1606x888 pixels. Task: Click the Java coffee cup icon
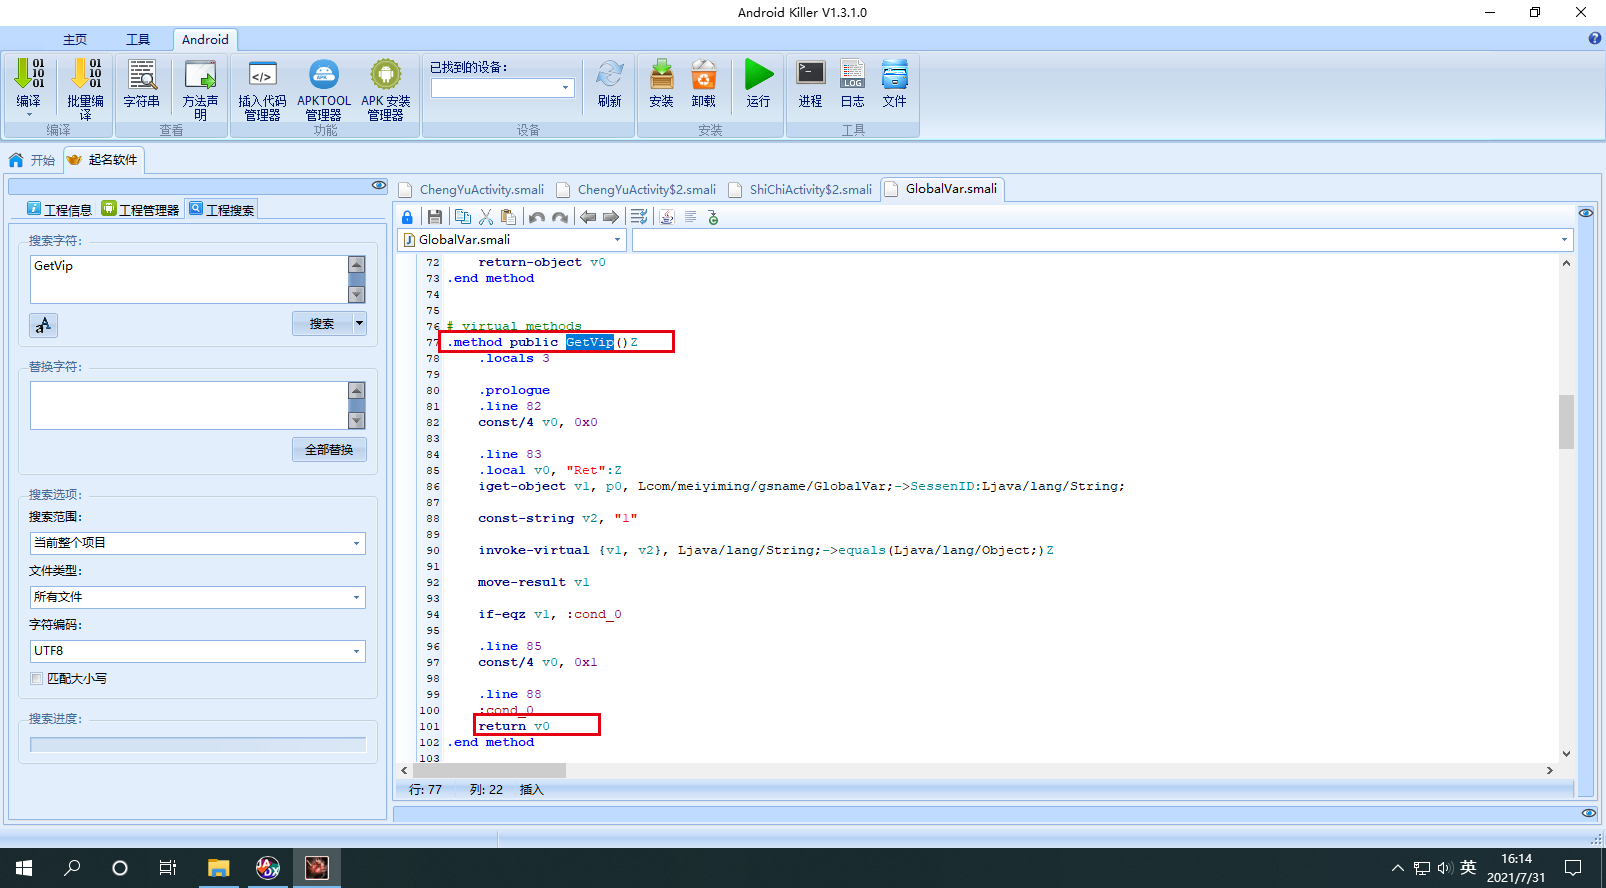[667, 217]
